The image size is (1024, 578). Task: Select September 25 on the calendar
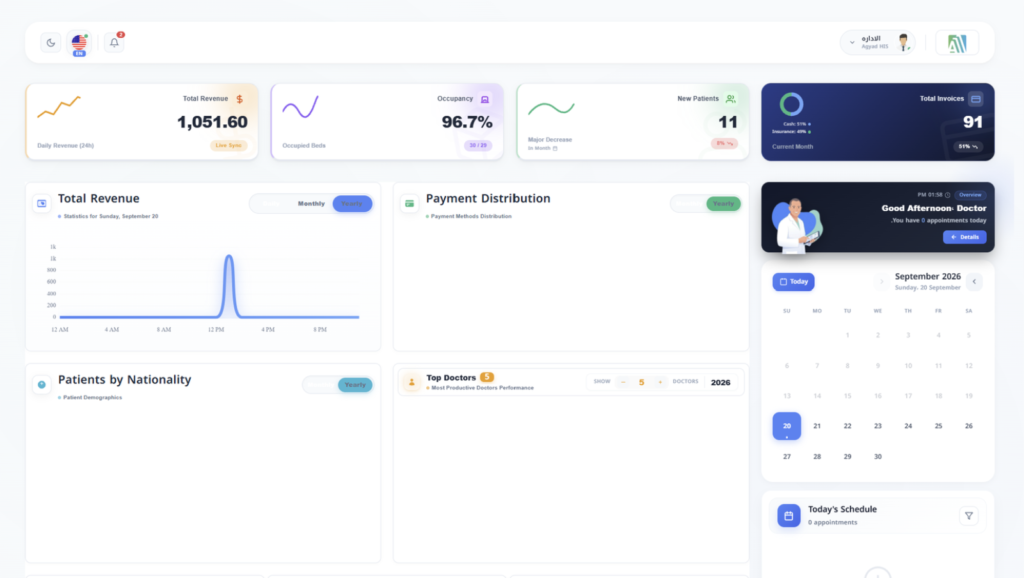click(x=938, y=426)
